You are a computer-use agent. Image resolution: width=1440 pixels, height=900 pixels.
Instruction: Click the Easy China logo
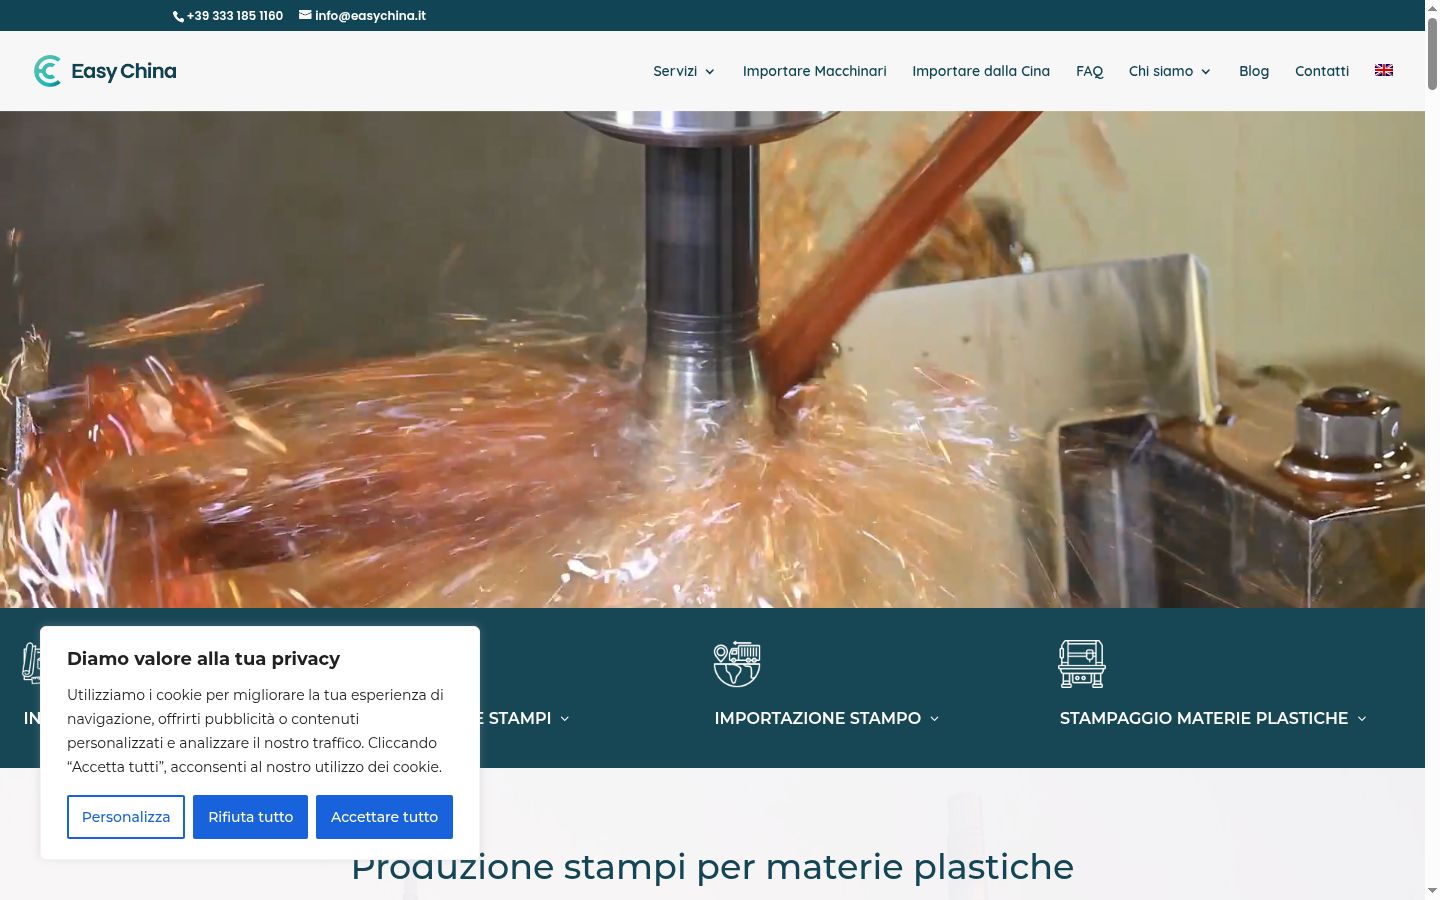pyautogui.click(x=105, y=71)
